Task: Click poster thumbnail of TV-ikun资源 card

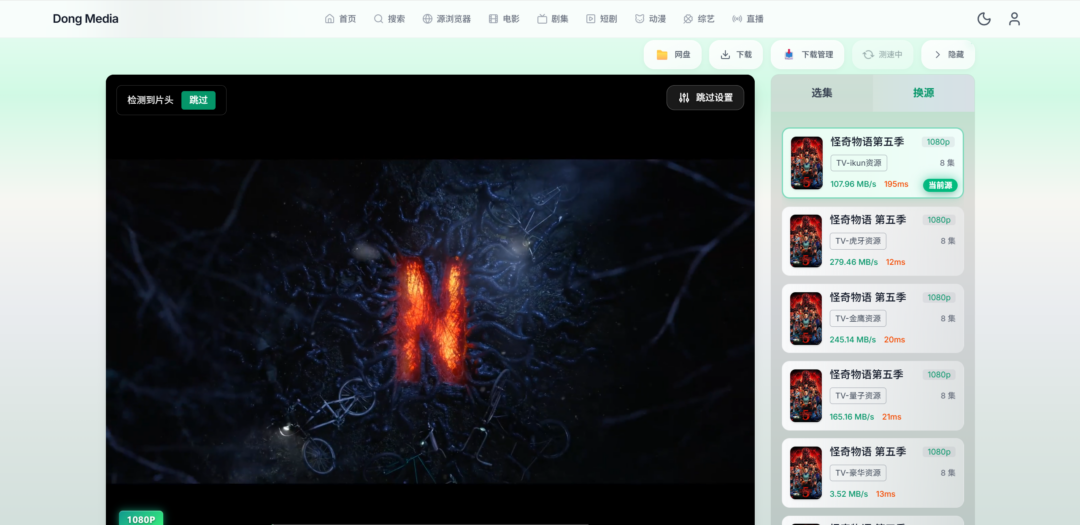Action: [807, 163]
